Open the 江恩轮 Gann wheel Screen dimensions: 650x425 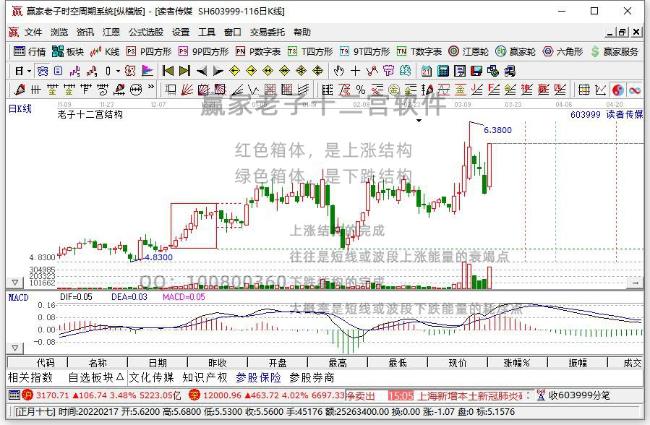coord(468,51)
